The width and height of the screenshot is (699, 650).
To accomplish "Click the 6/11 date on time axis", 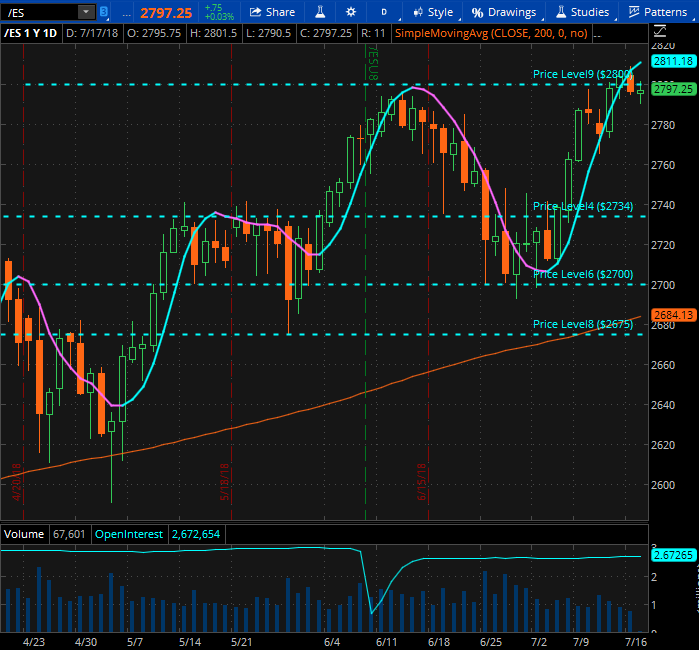I will 387,642.
